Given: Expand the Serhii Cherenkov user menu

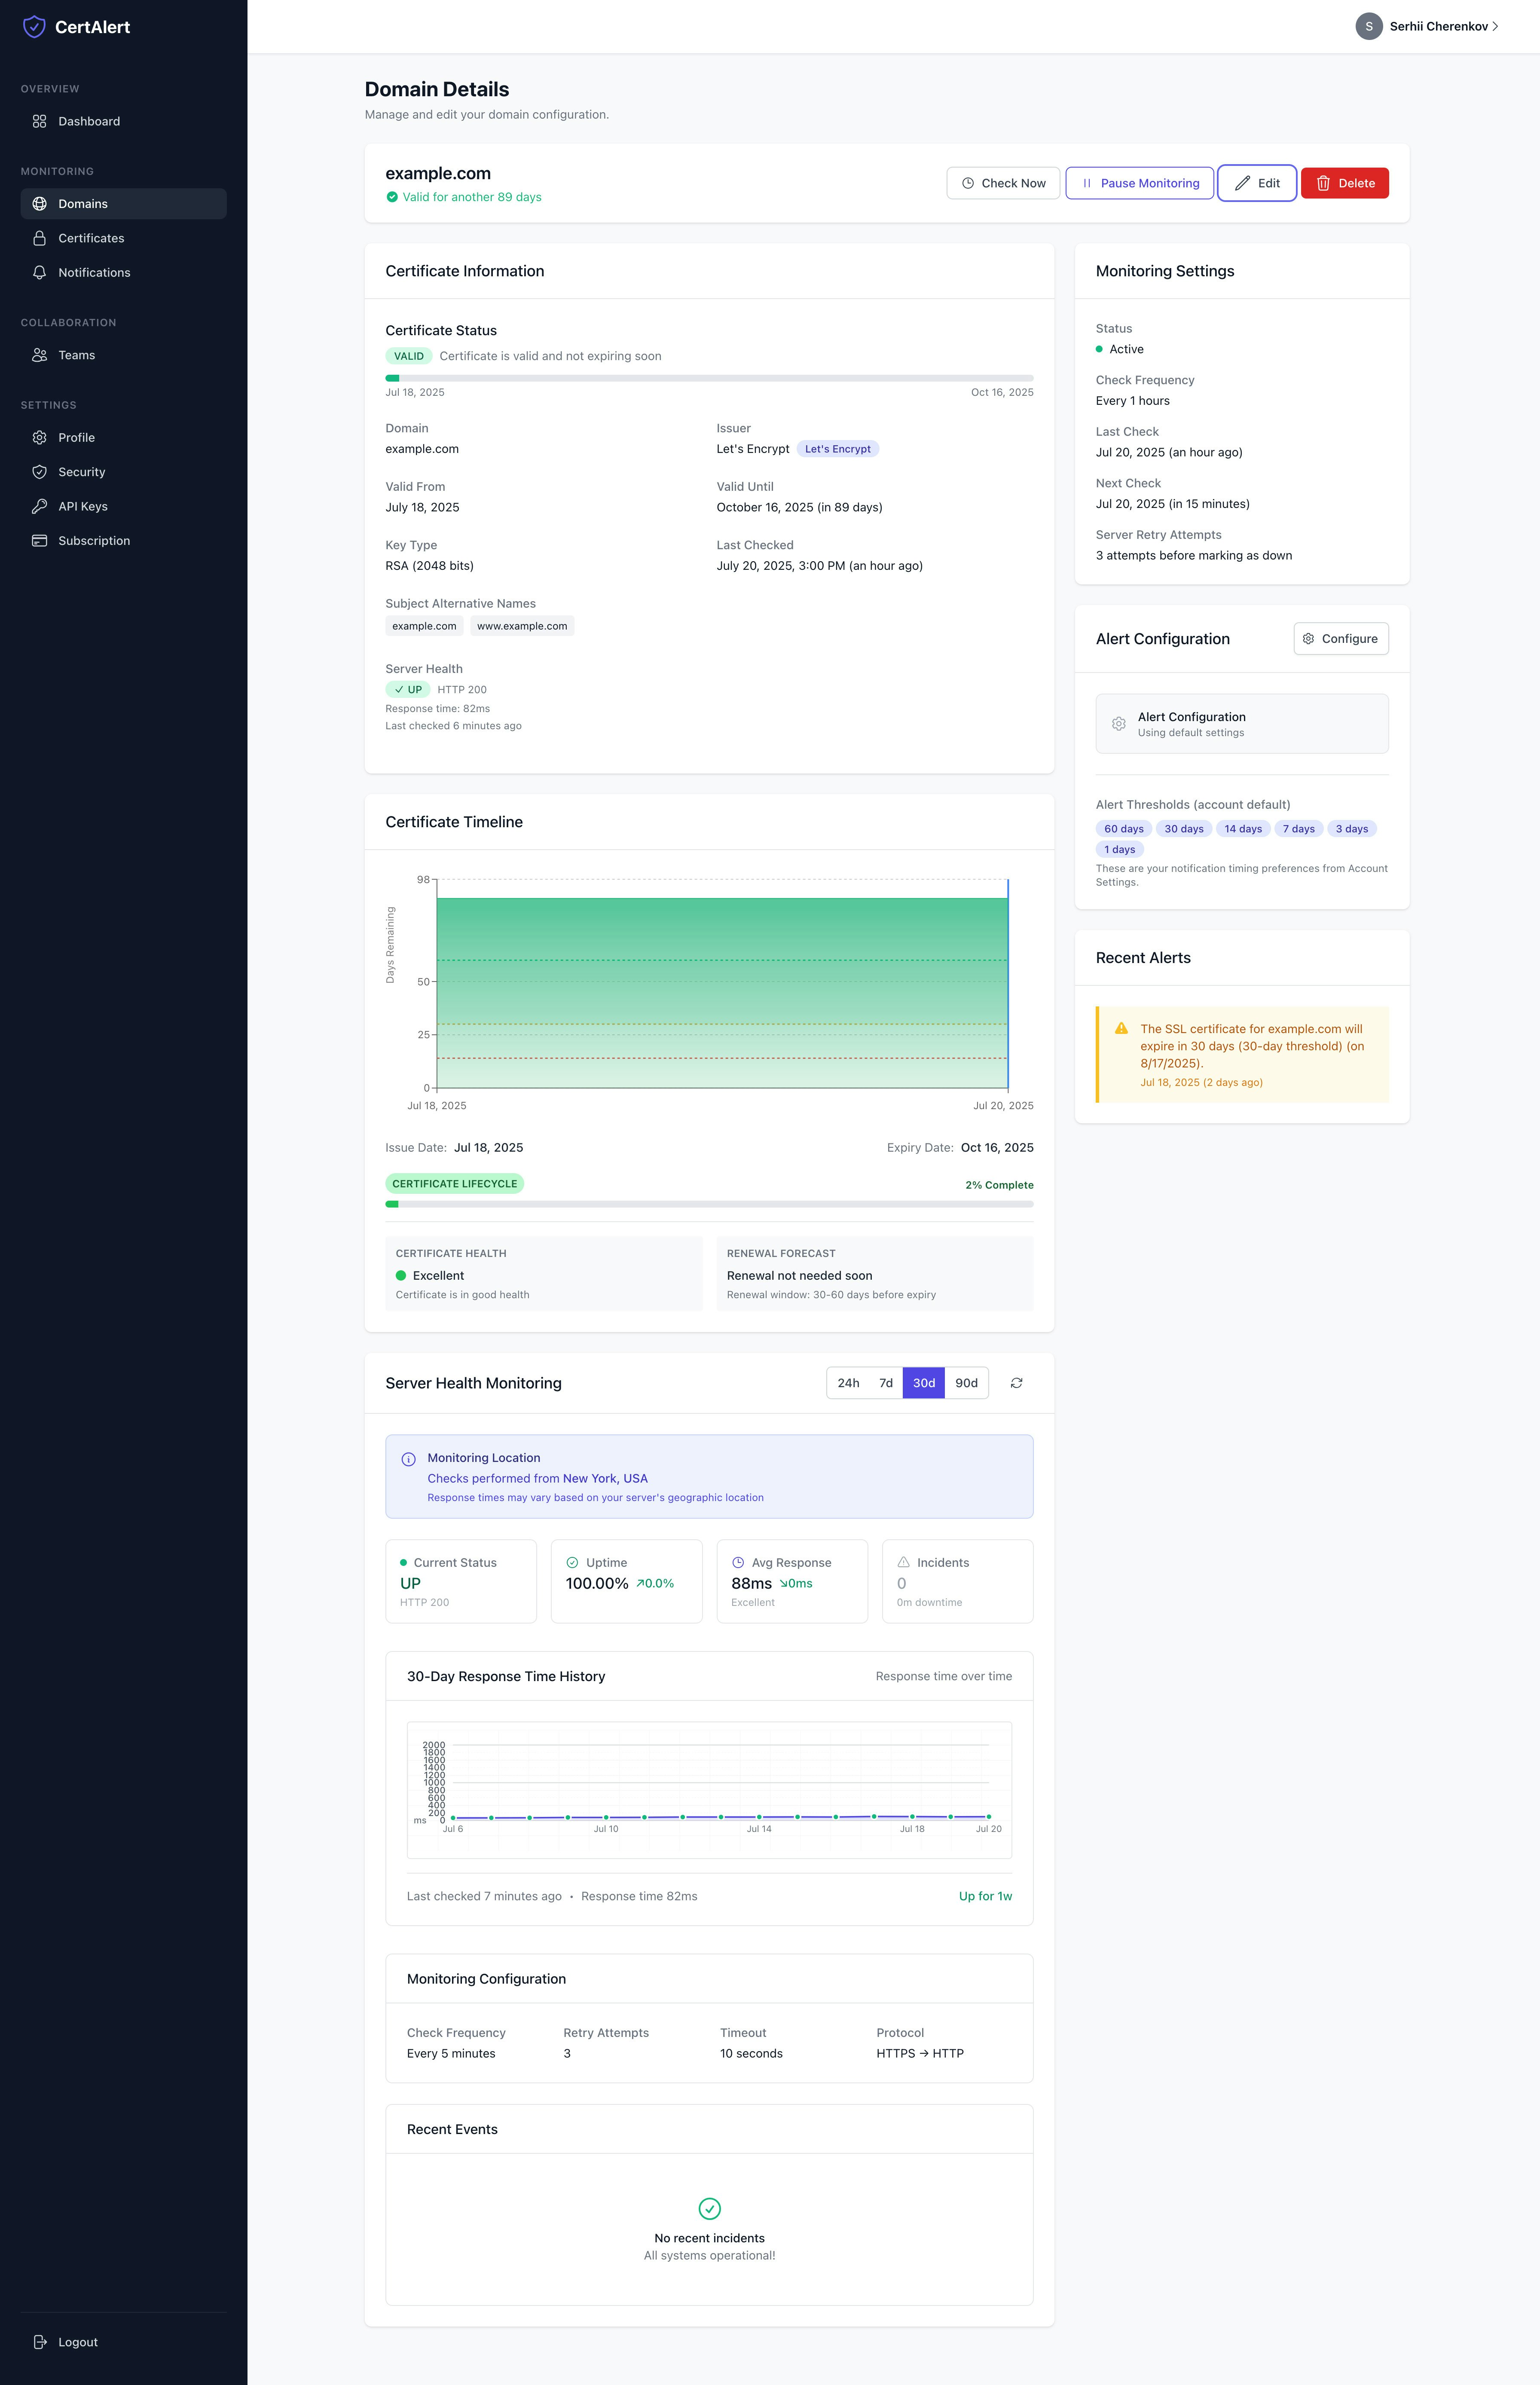Looking at the screenshot, I should (x=1427, y=27).
